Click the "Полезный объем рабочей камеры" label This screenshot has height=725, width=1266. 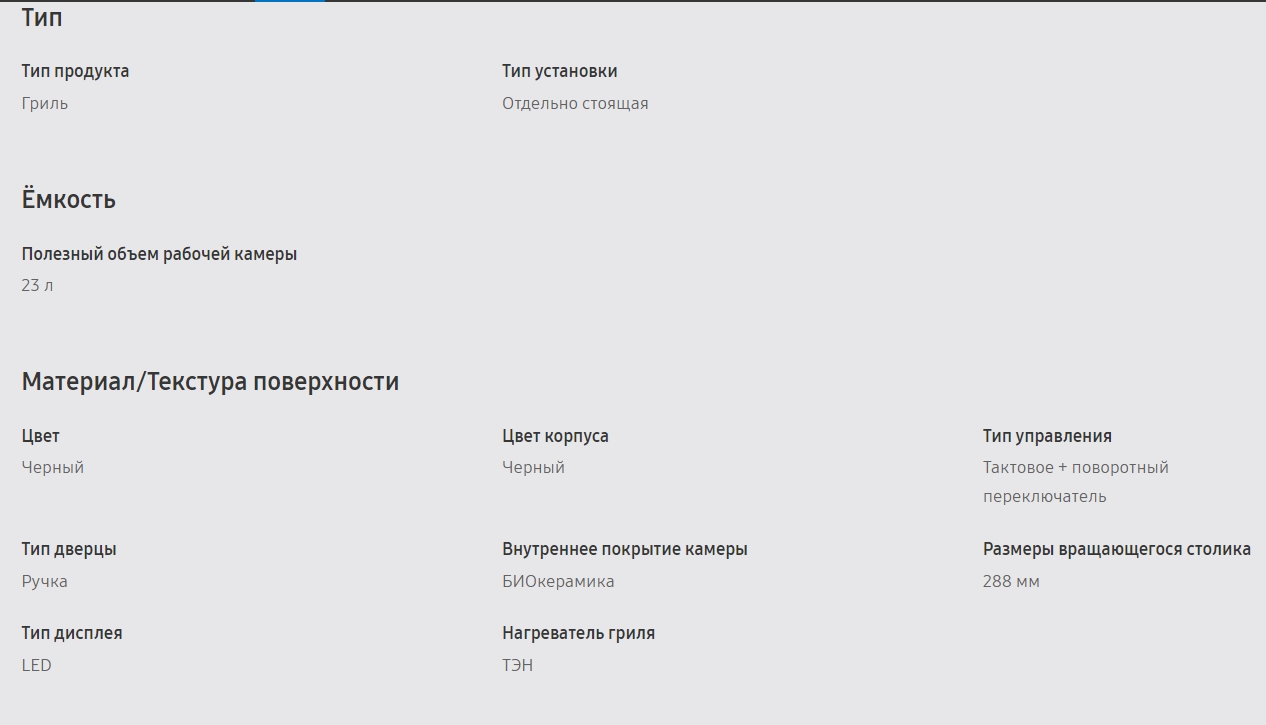coord(159,254)
